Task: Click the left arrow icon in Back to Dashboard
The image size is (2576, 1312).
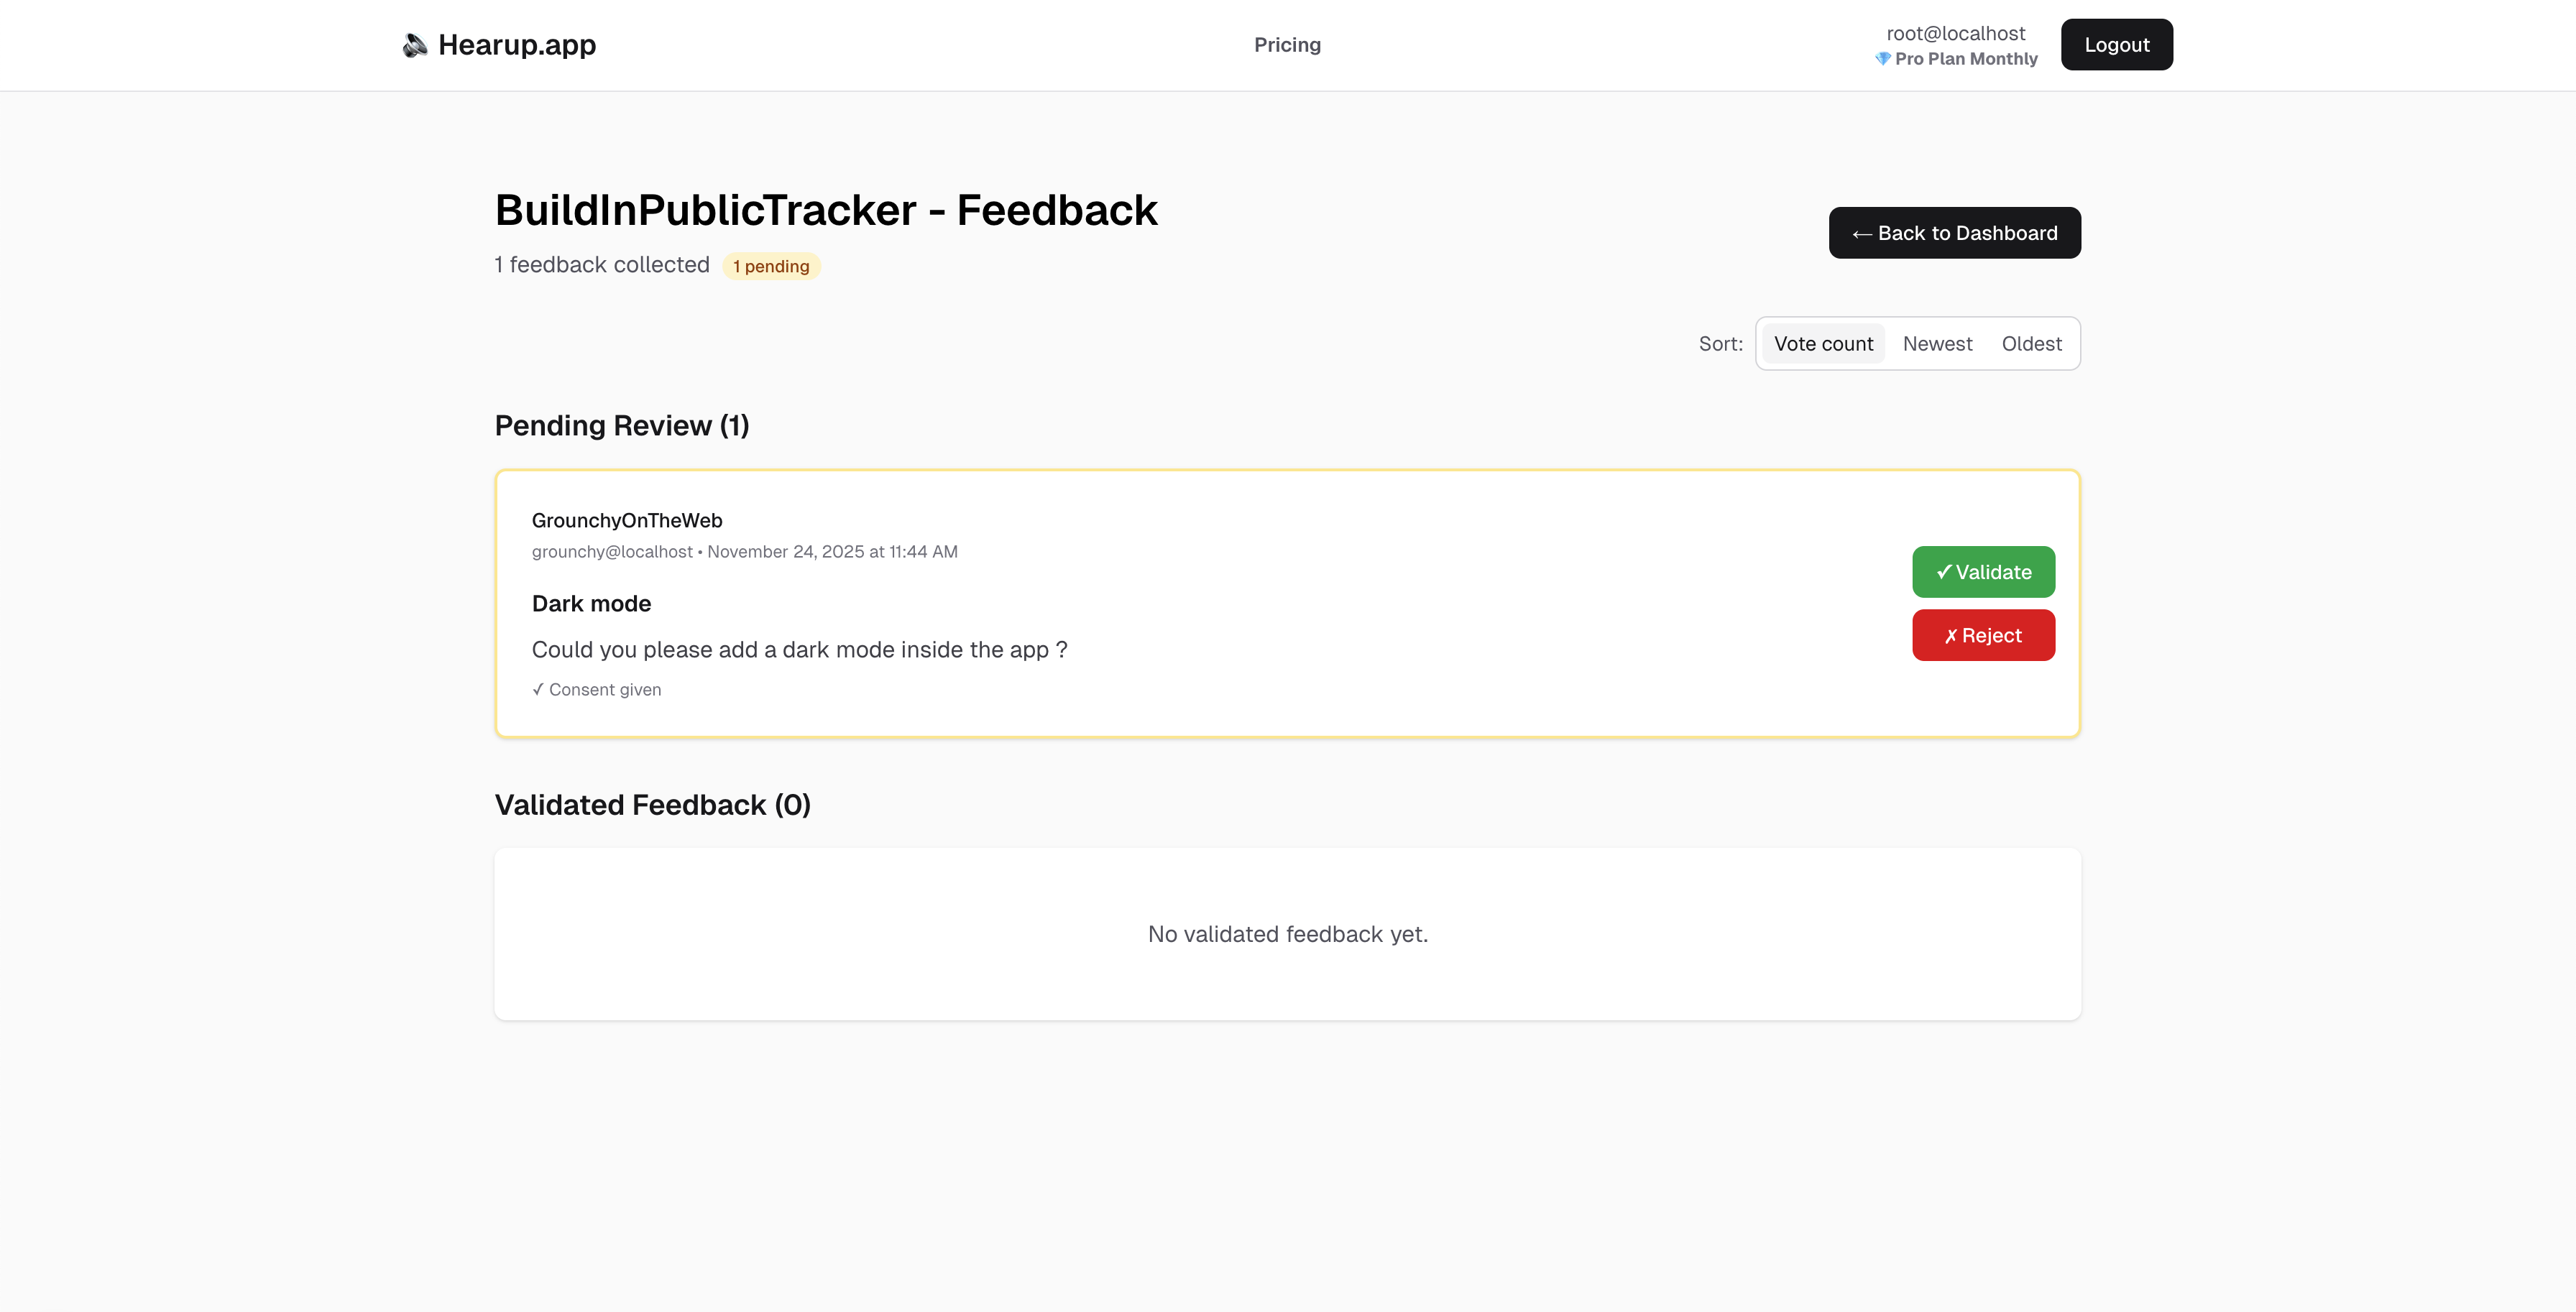Action: coord(1863,232)
